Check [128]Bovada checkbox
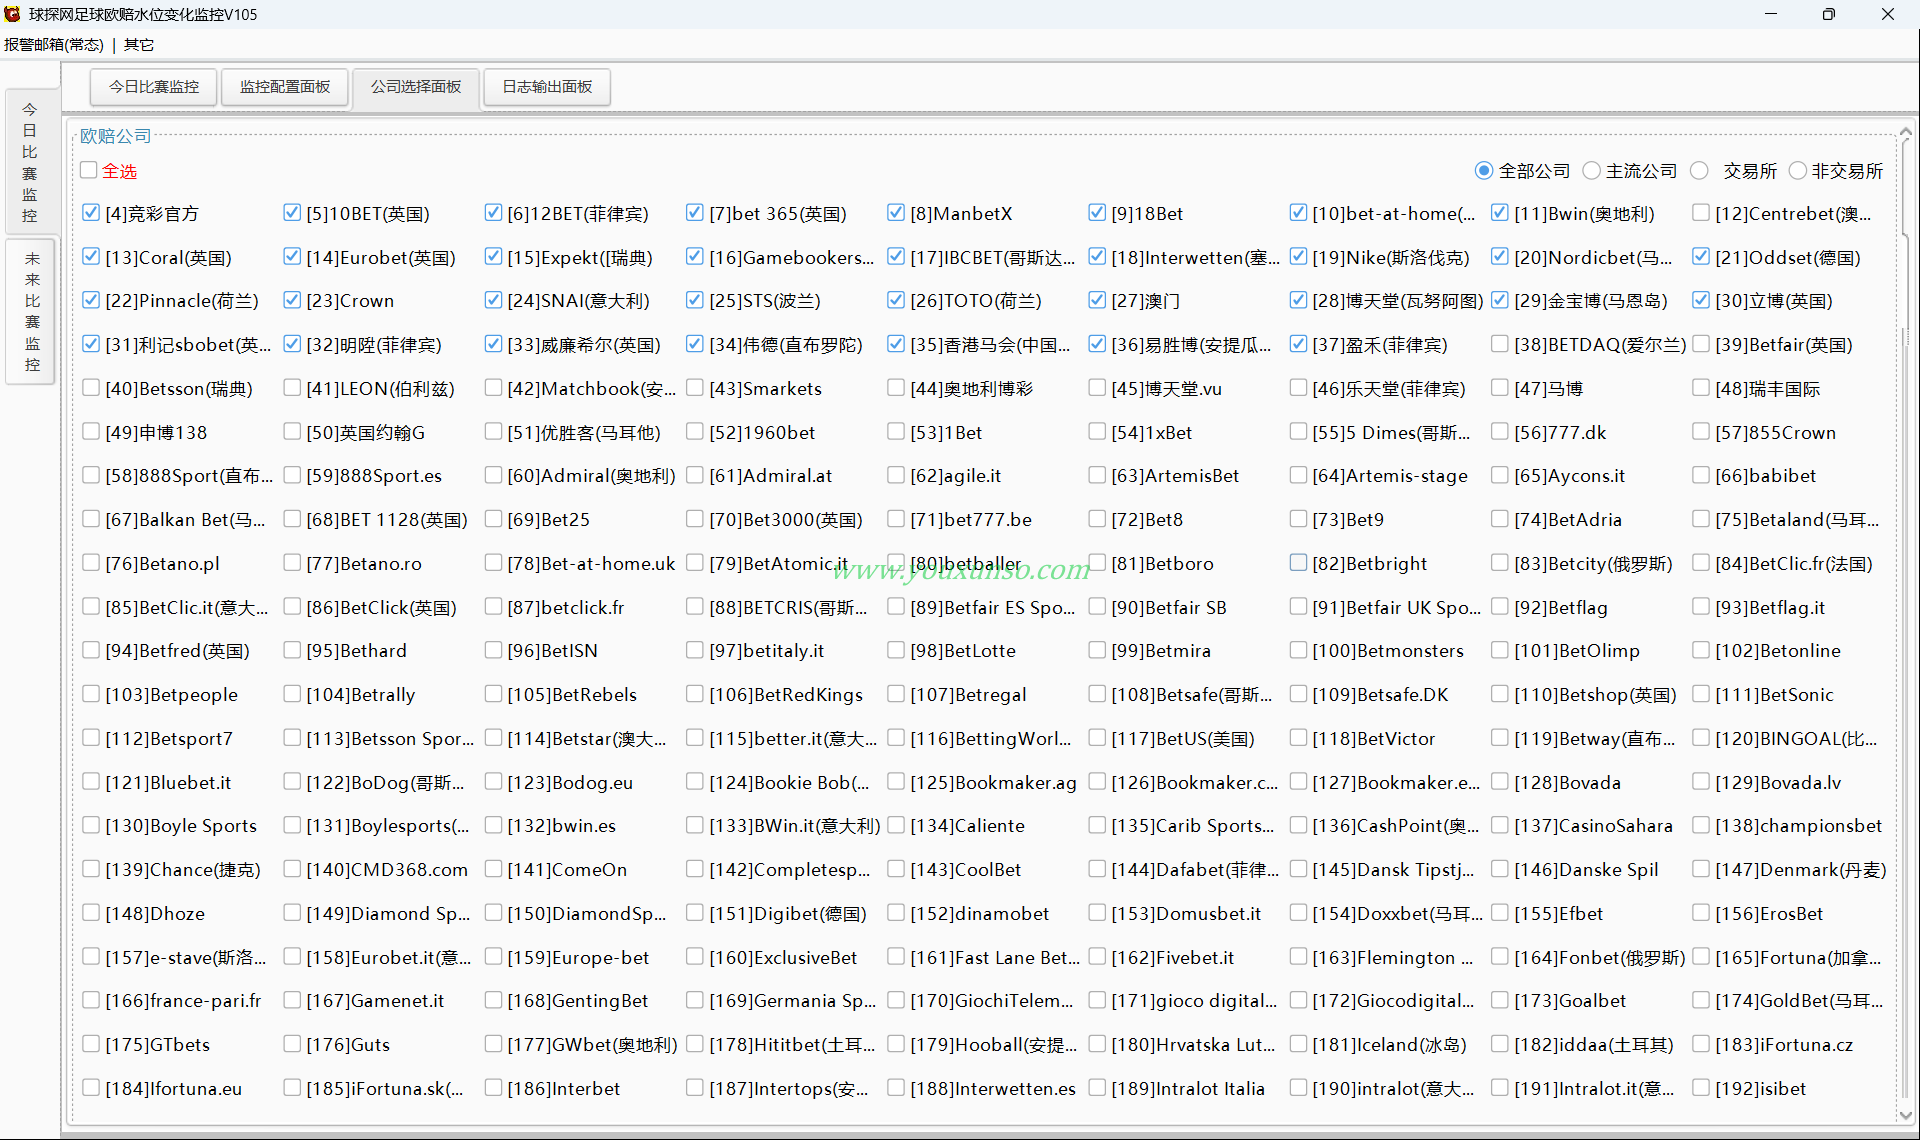 (x=1500, y=782)
